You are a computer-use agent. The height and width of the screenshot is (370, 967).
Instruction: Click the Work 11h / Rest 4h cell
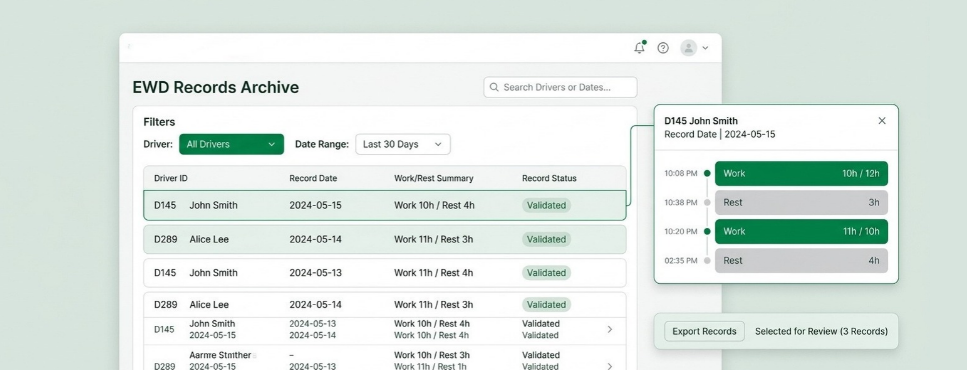(x=434, y=273)
